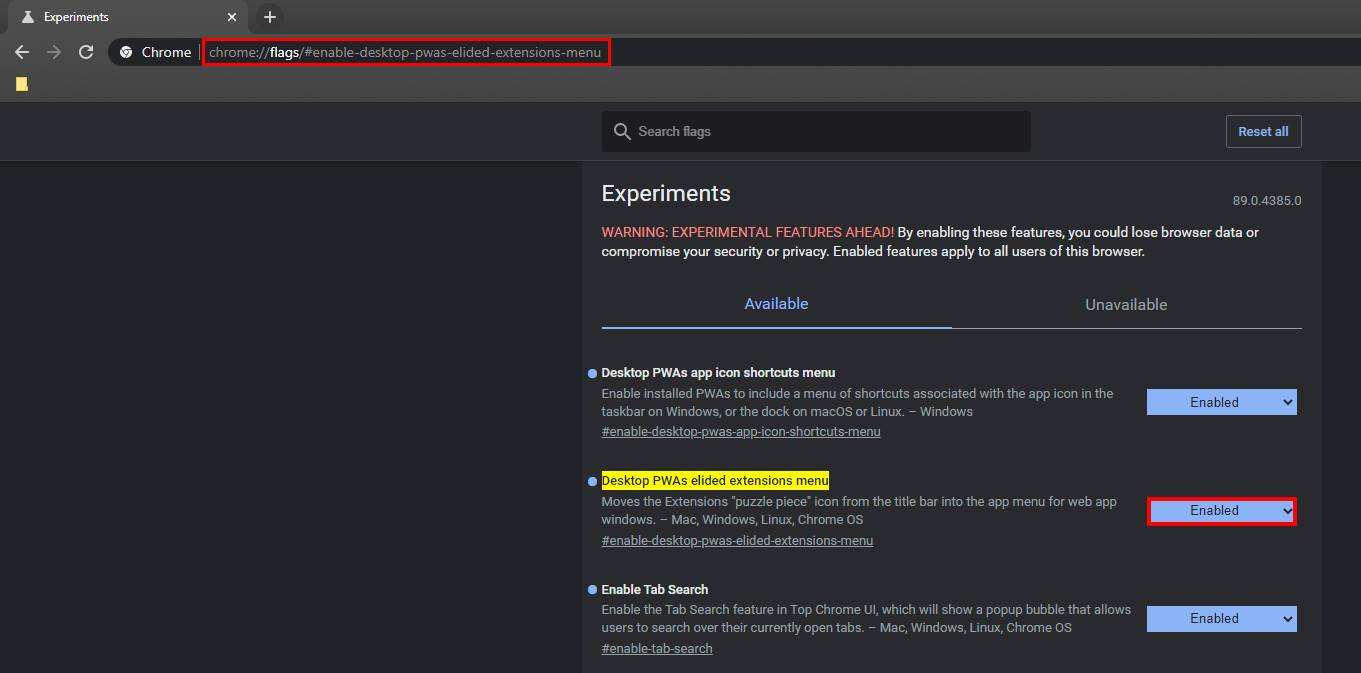
Task: Switch to the Available tab
Action: pos(776,304)
